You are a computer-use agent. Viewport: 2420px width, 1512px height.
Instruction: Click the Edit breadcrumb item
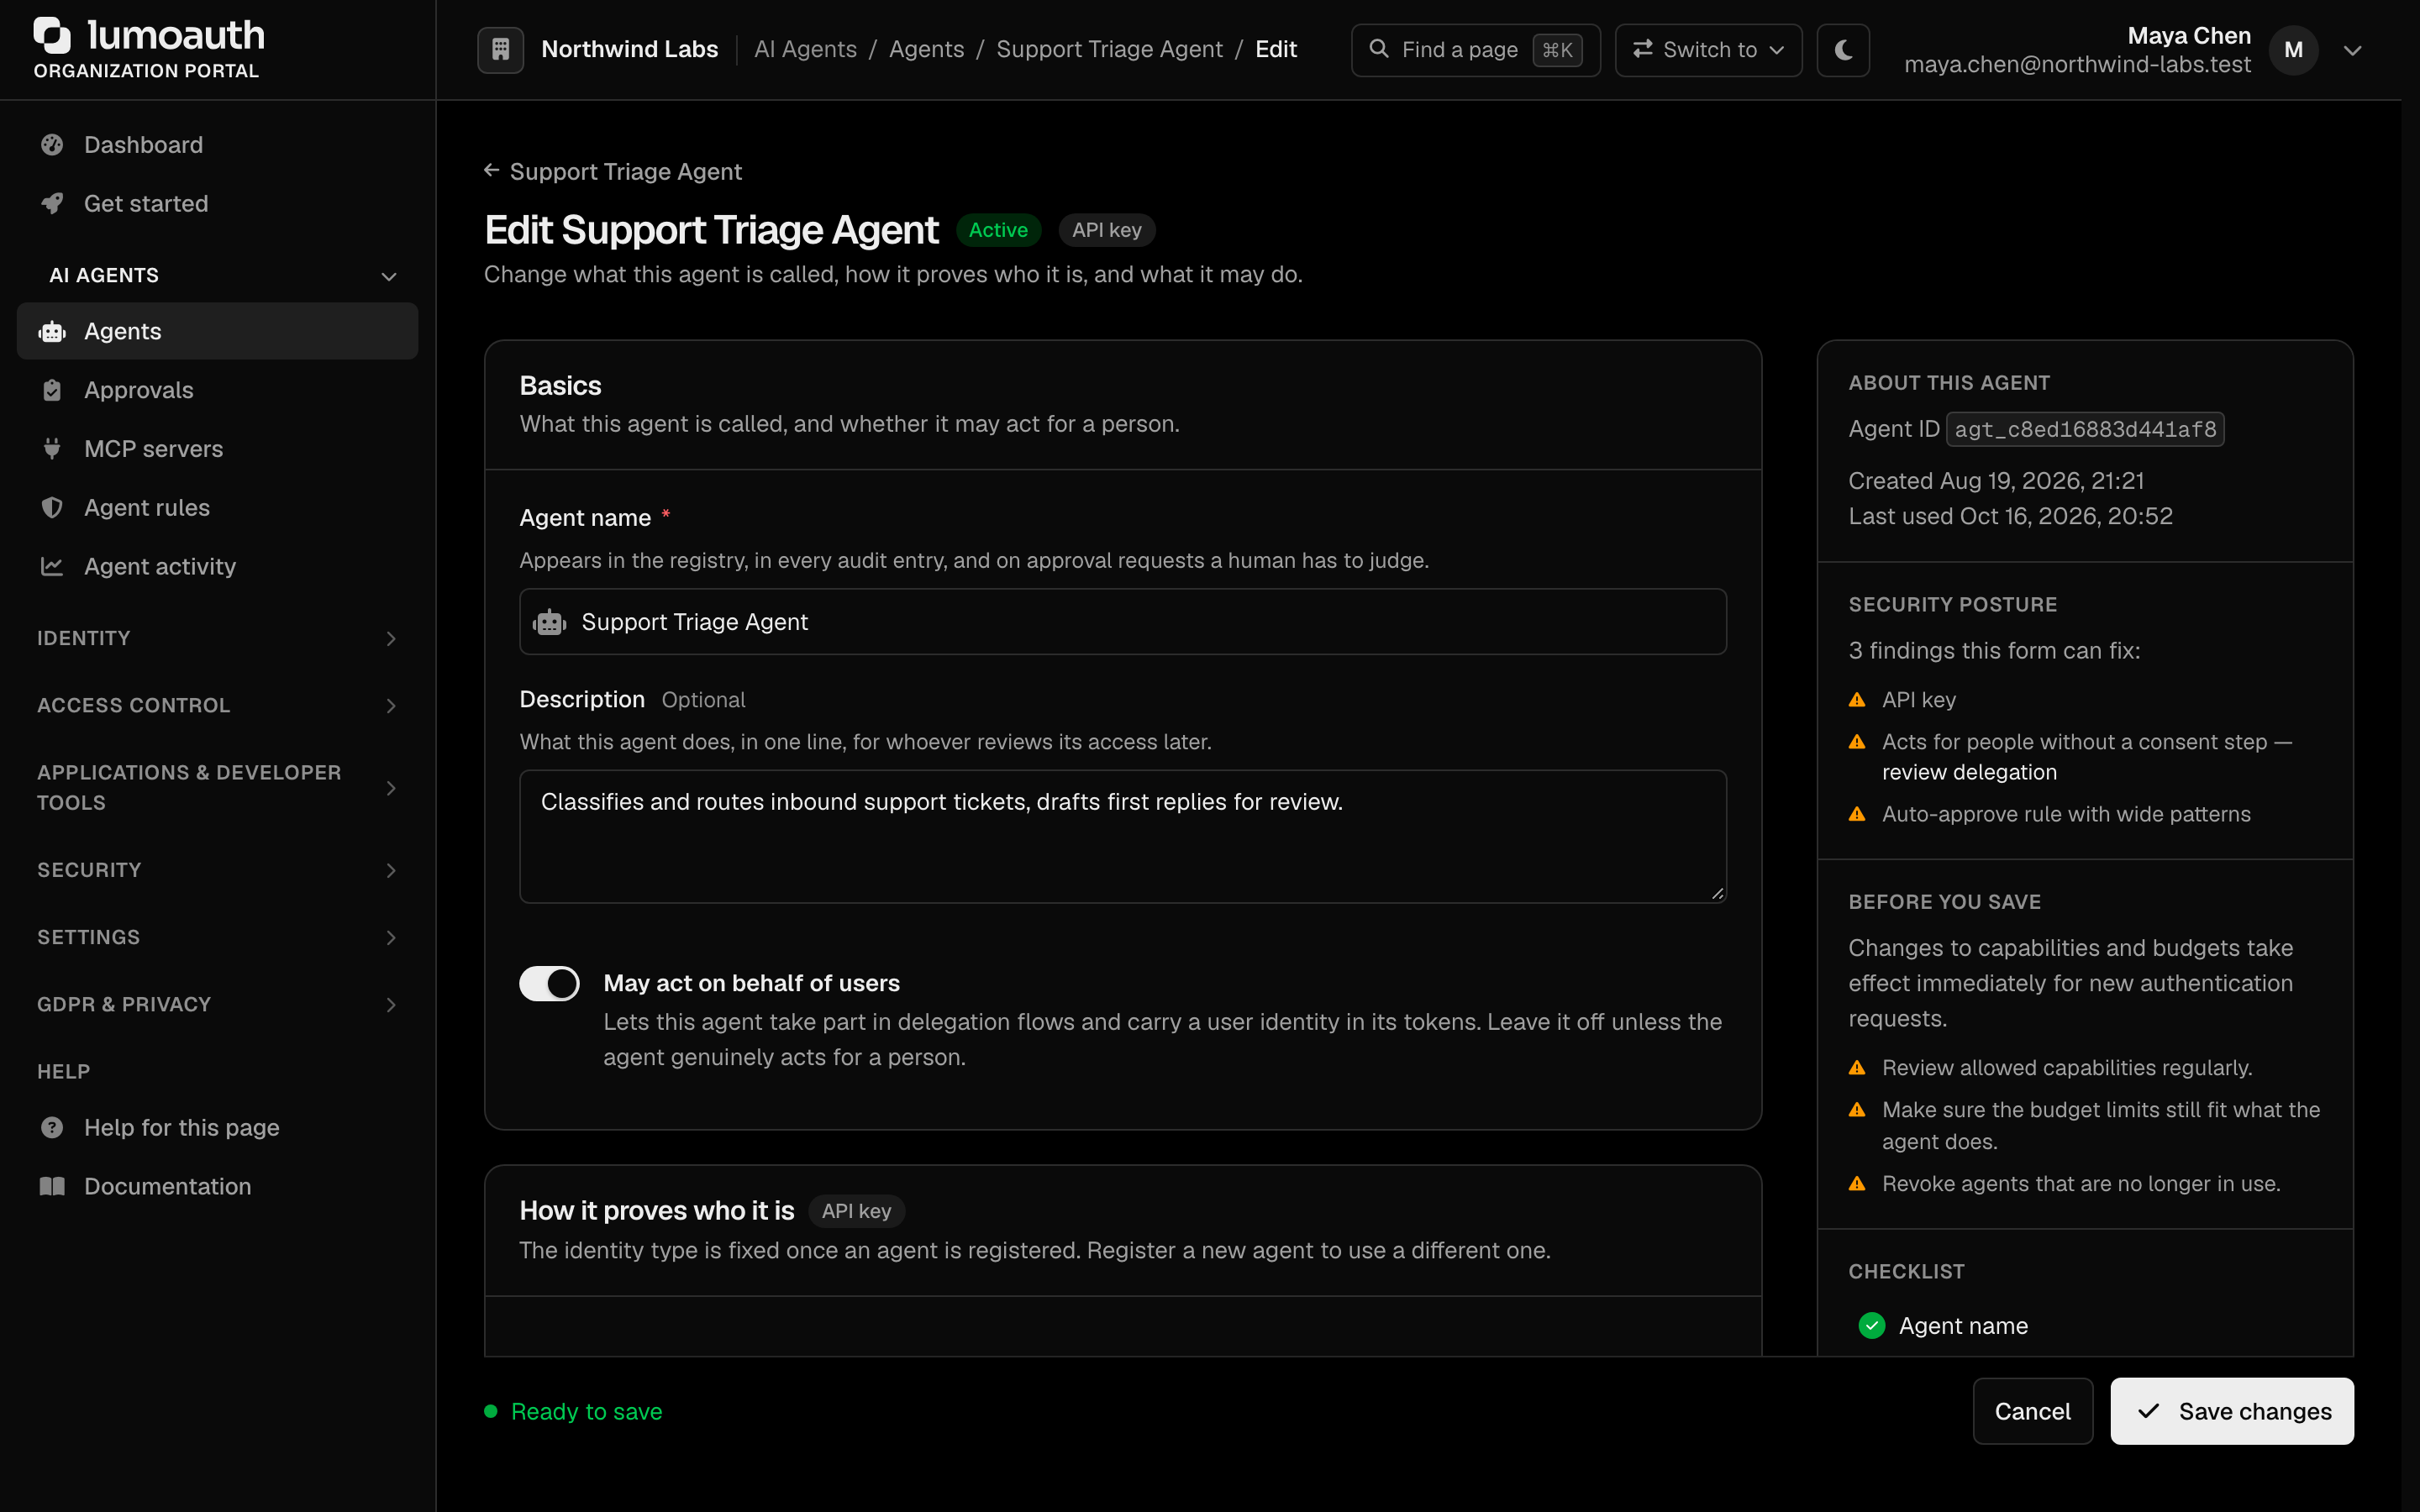(x=1276, y=49)
